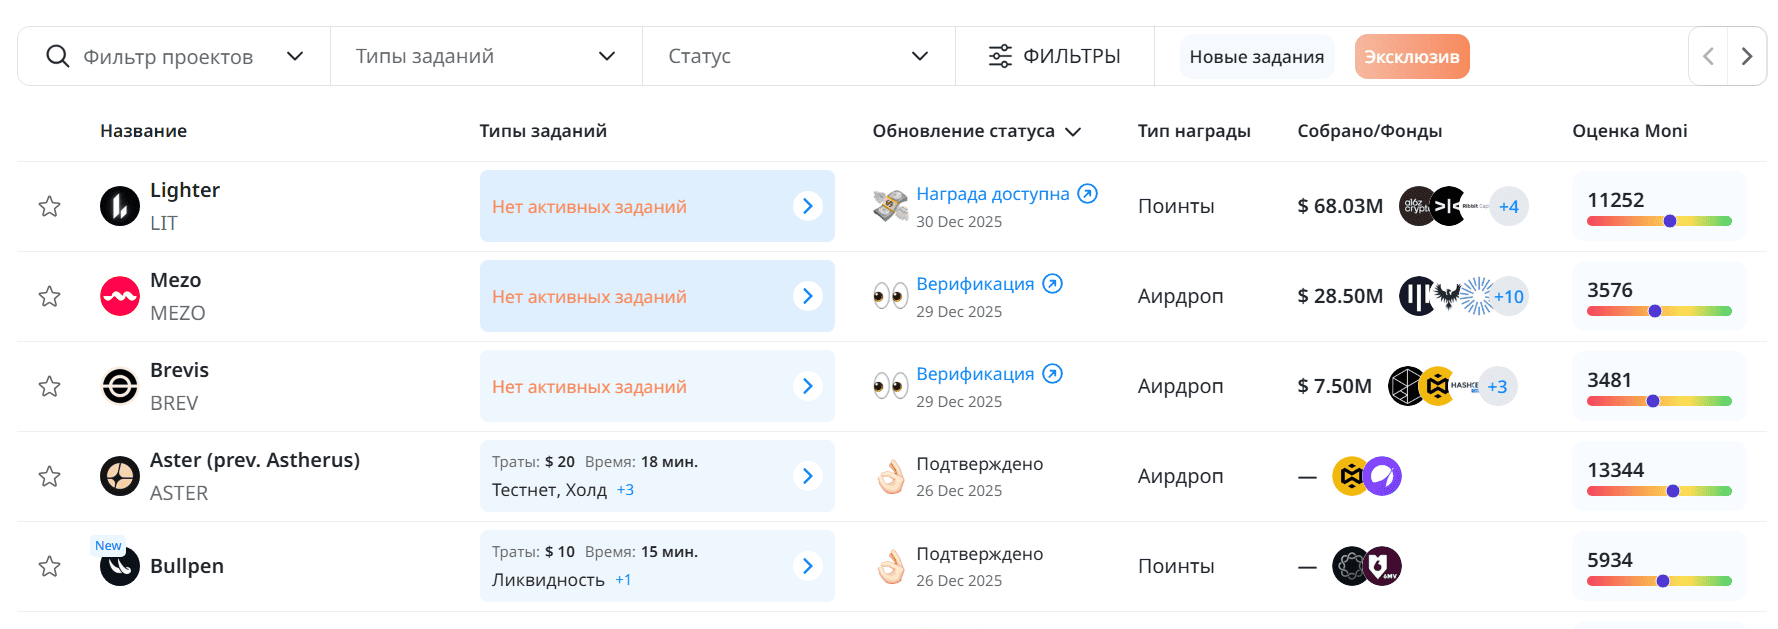This screenshot has height=629, width=1778.
Task: Open the Aster project logo
Action: tap(120, 476)
